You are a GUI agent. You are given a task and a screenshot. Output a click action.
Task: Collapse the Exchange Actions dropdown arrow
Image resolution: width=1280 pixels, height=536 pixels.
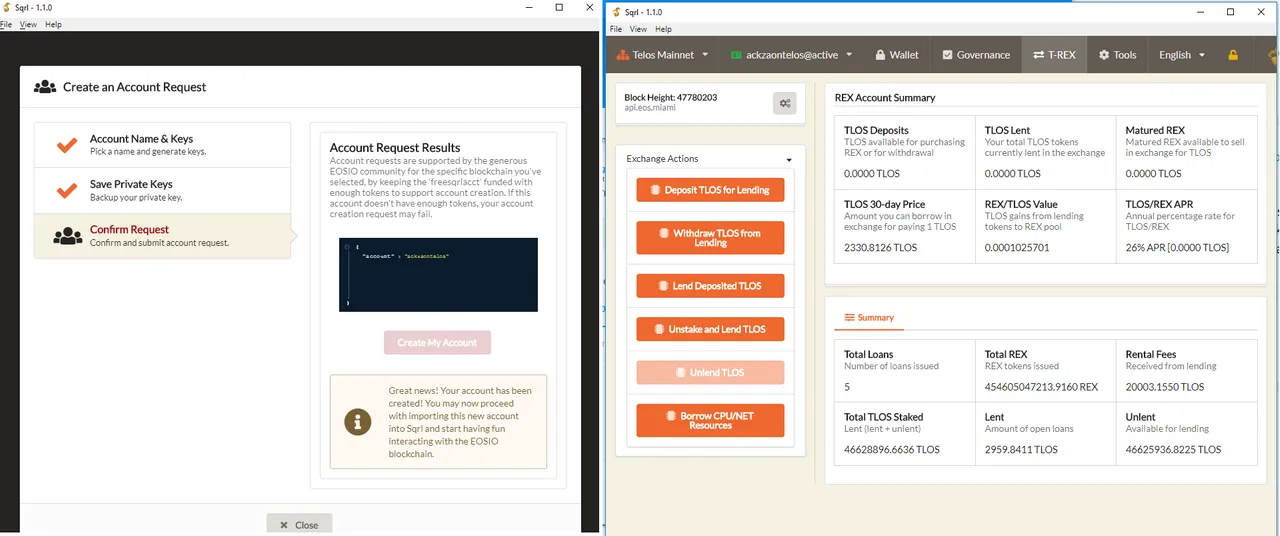pyautogui.click(x=789, y=160)
